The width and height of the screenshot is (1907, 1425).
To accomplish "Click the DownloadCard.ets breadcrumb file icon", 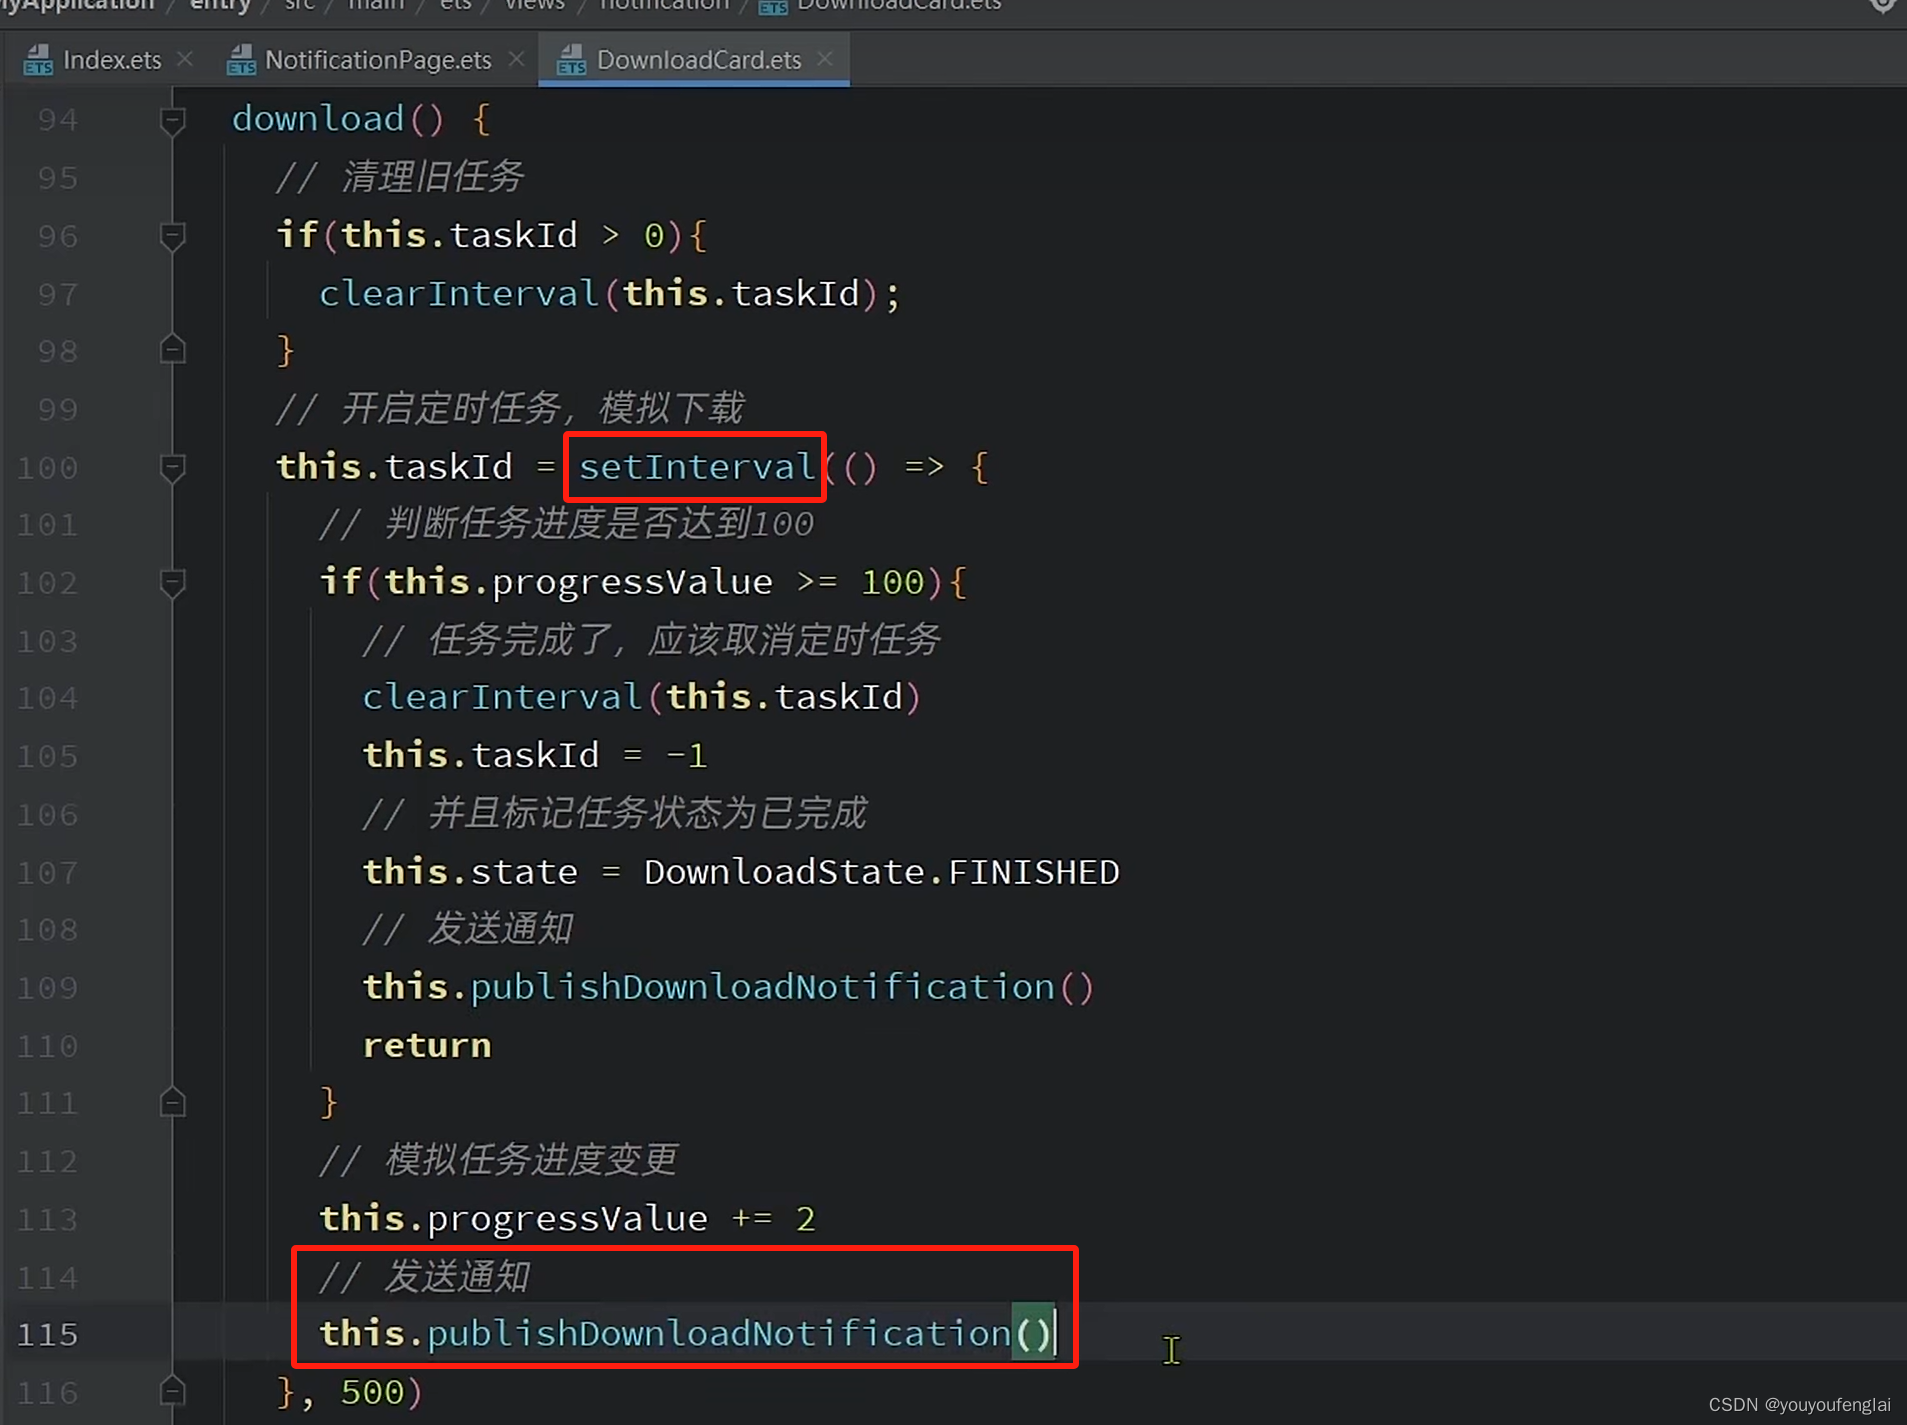I will pyautogui.click(x=772, y=6).
